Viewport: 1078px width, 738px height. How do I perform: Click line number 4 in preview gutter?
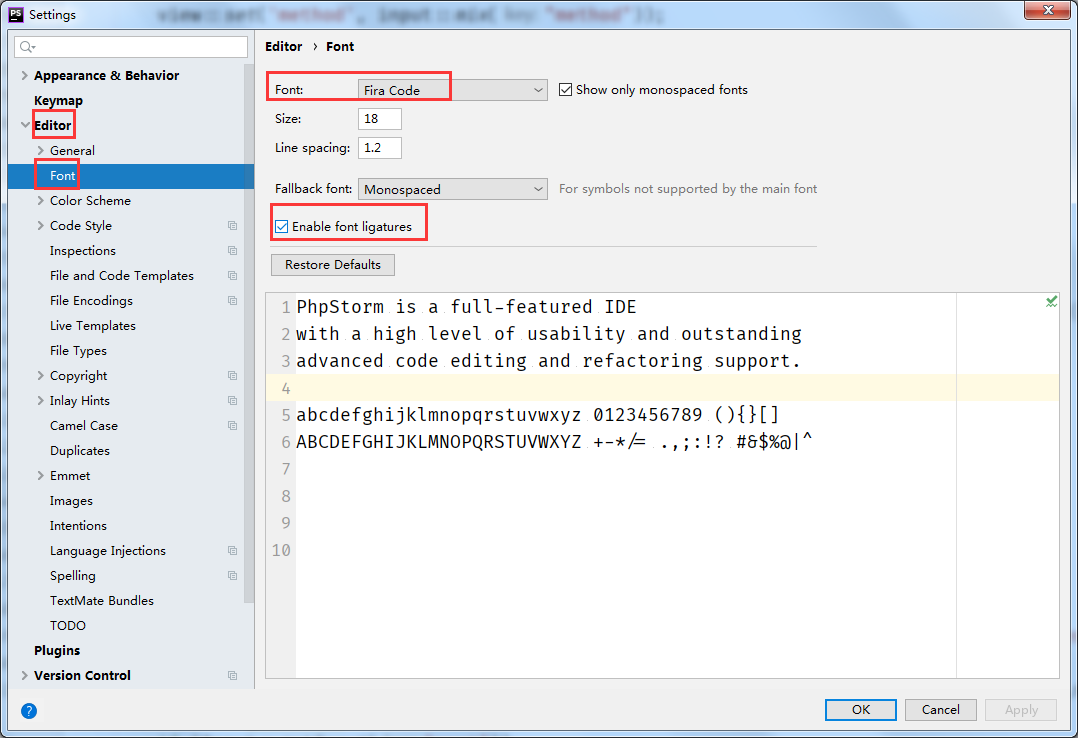tap(285, 389)
